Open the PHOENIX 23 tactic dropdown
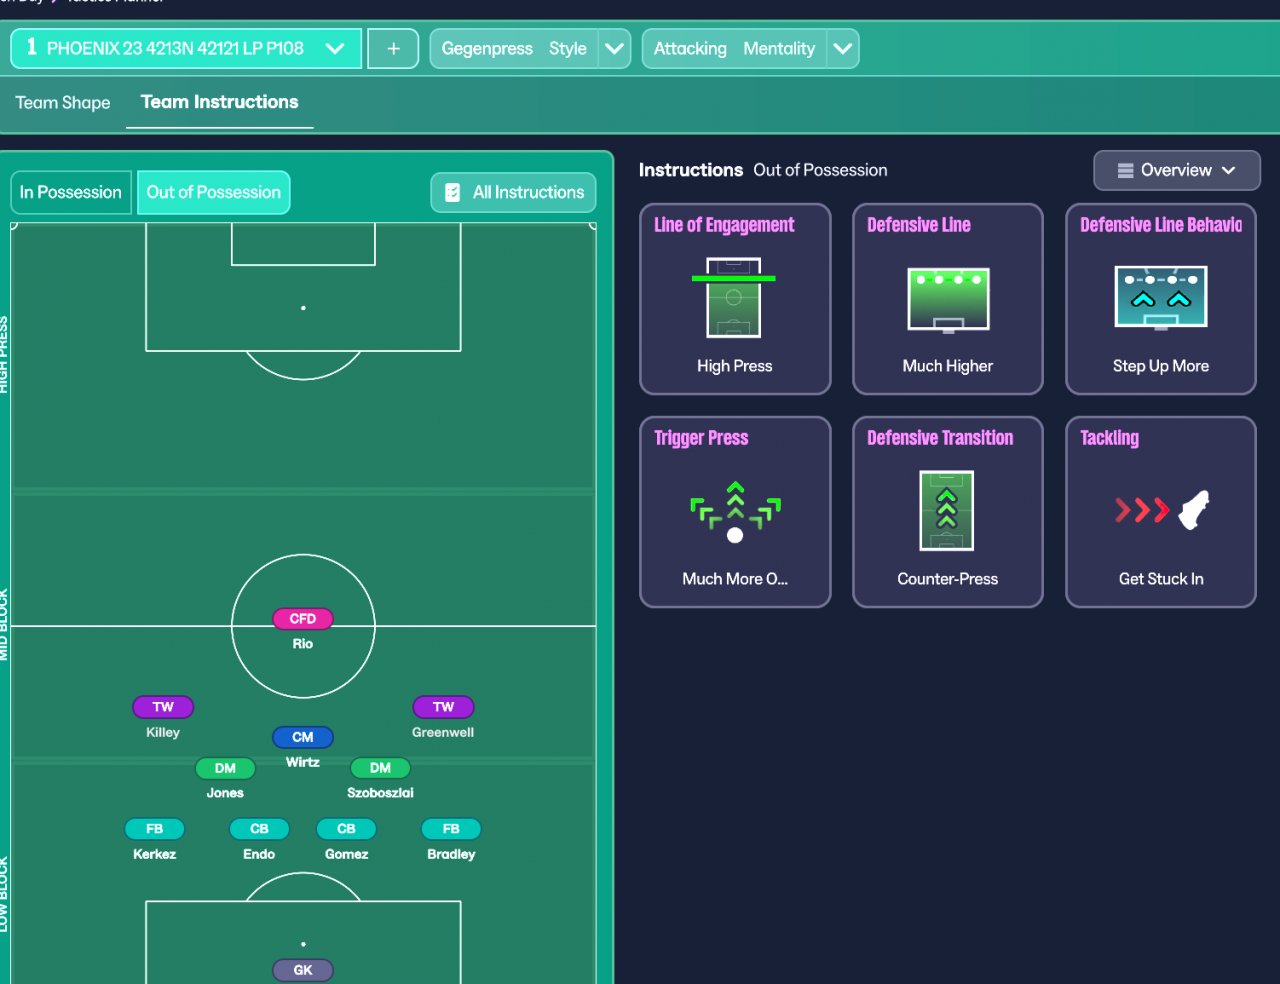The image size is (1280, 984). pyautogui.click(x=186, y=48)
